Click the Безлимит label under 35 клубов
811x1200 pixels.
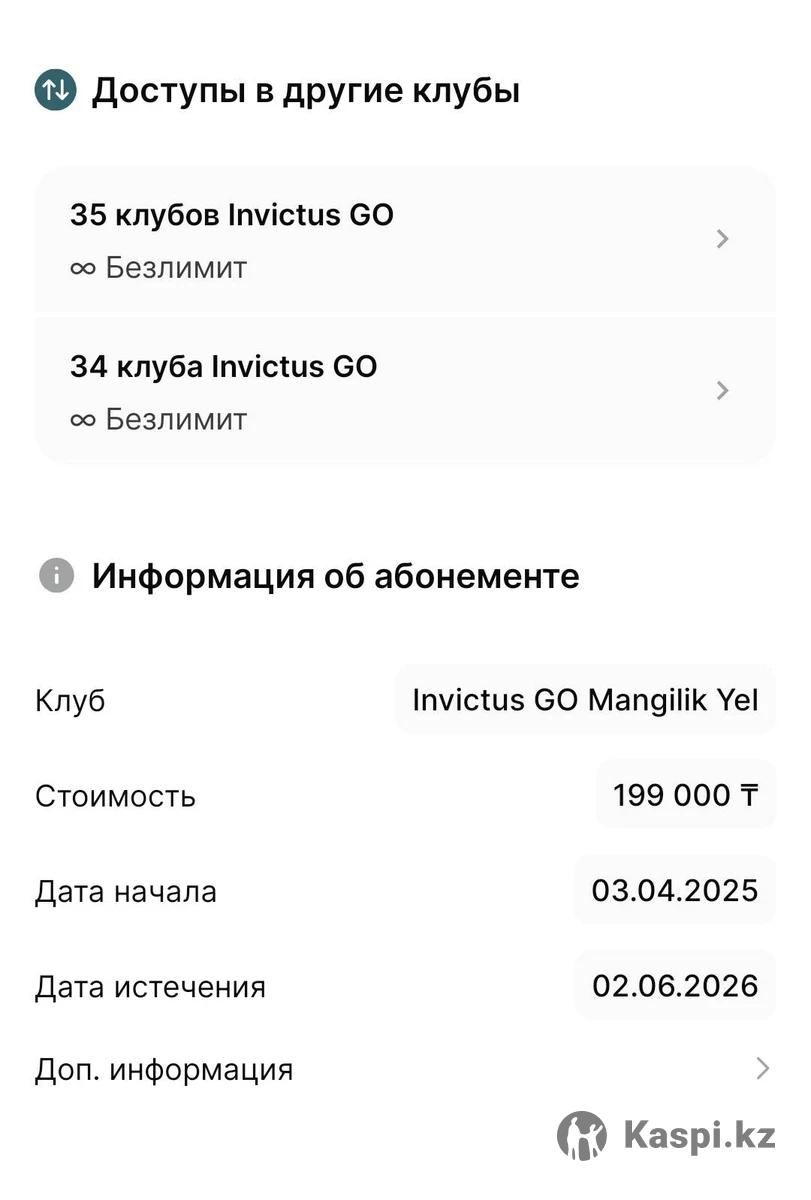click(x=176, y=269)
